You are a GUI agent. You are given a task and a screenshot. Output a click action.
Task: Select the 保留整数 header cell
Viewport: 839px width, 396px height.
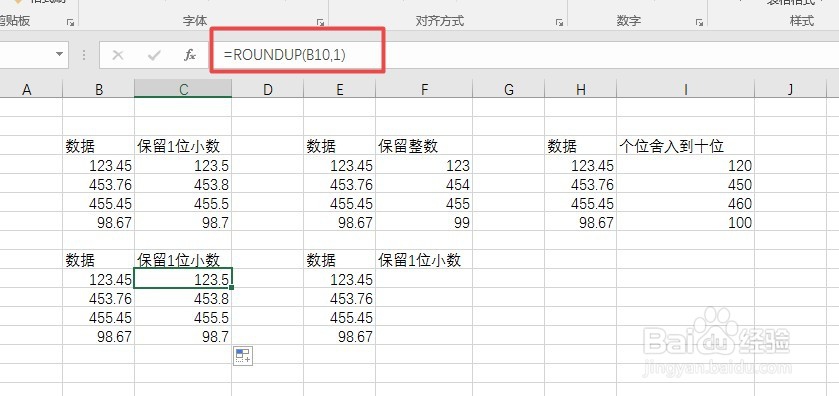pos(424,146)
